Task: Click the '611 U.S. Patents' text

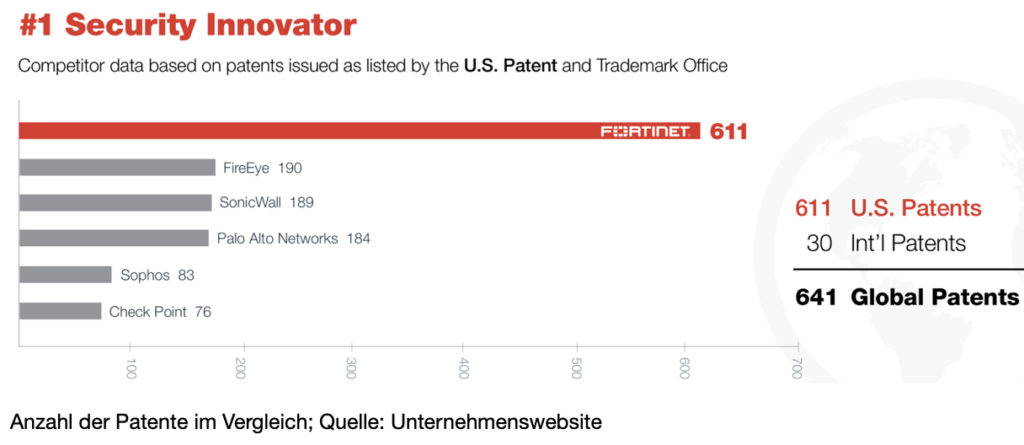Action: pyautogui.click(x=888, y=208)
